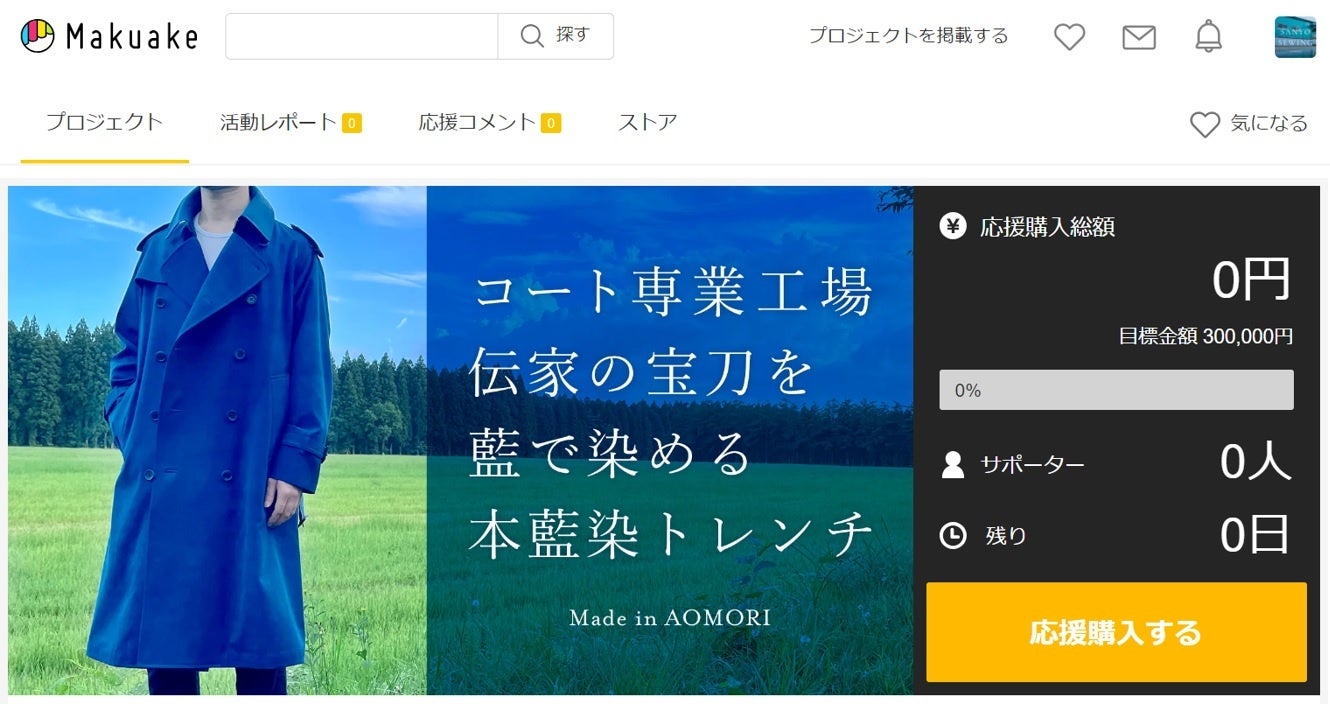
Task: Click the supporter person icon
Action: point(953,464)
